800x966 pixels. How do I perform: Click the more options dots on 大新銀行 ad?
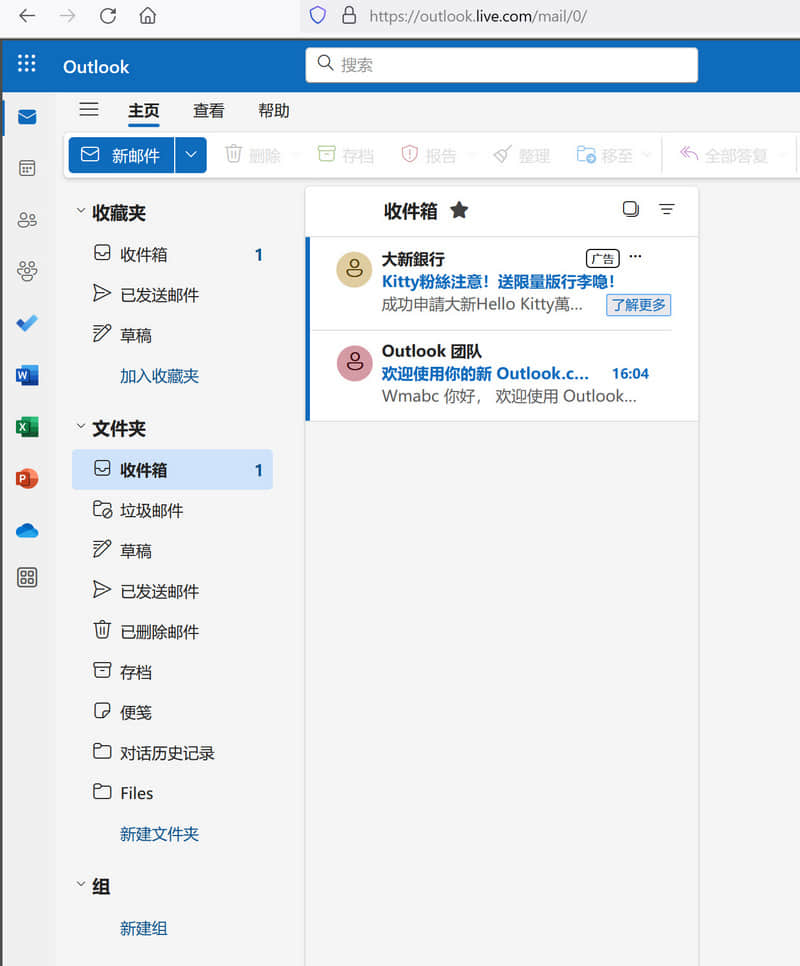click(x=636, y=256)
